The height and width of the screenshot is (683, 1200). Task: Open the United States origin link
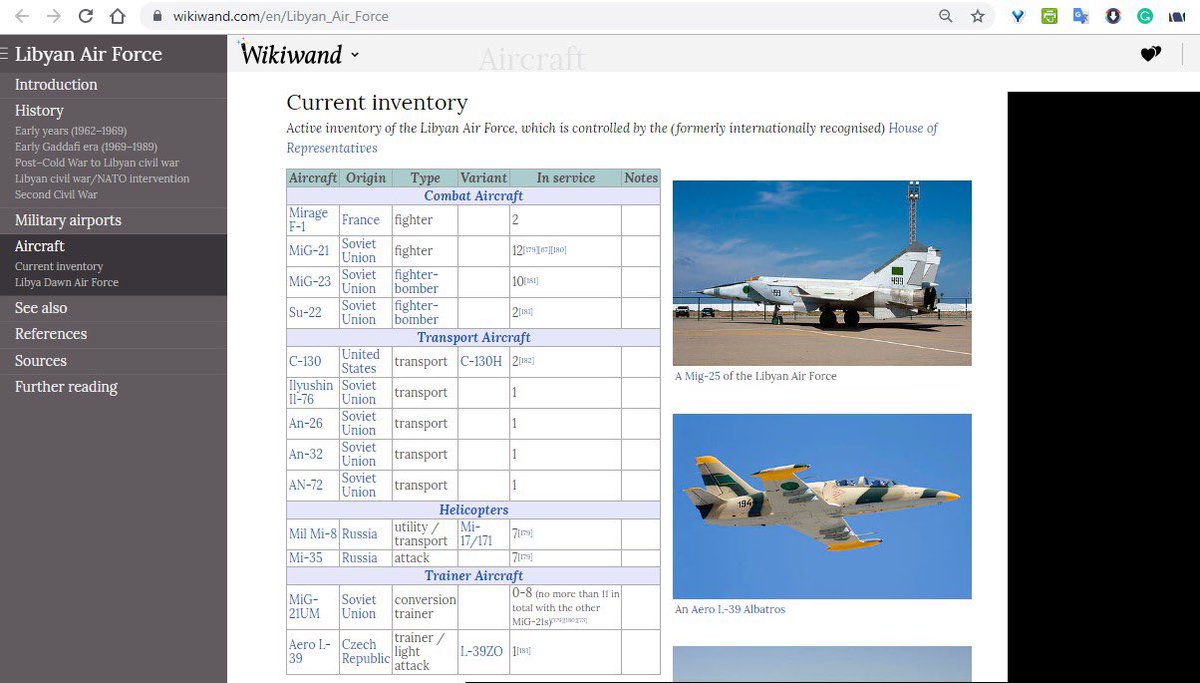tap(361, 361)
